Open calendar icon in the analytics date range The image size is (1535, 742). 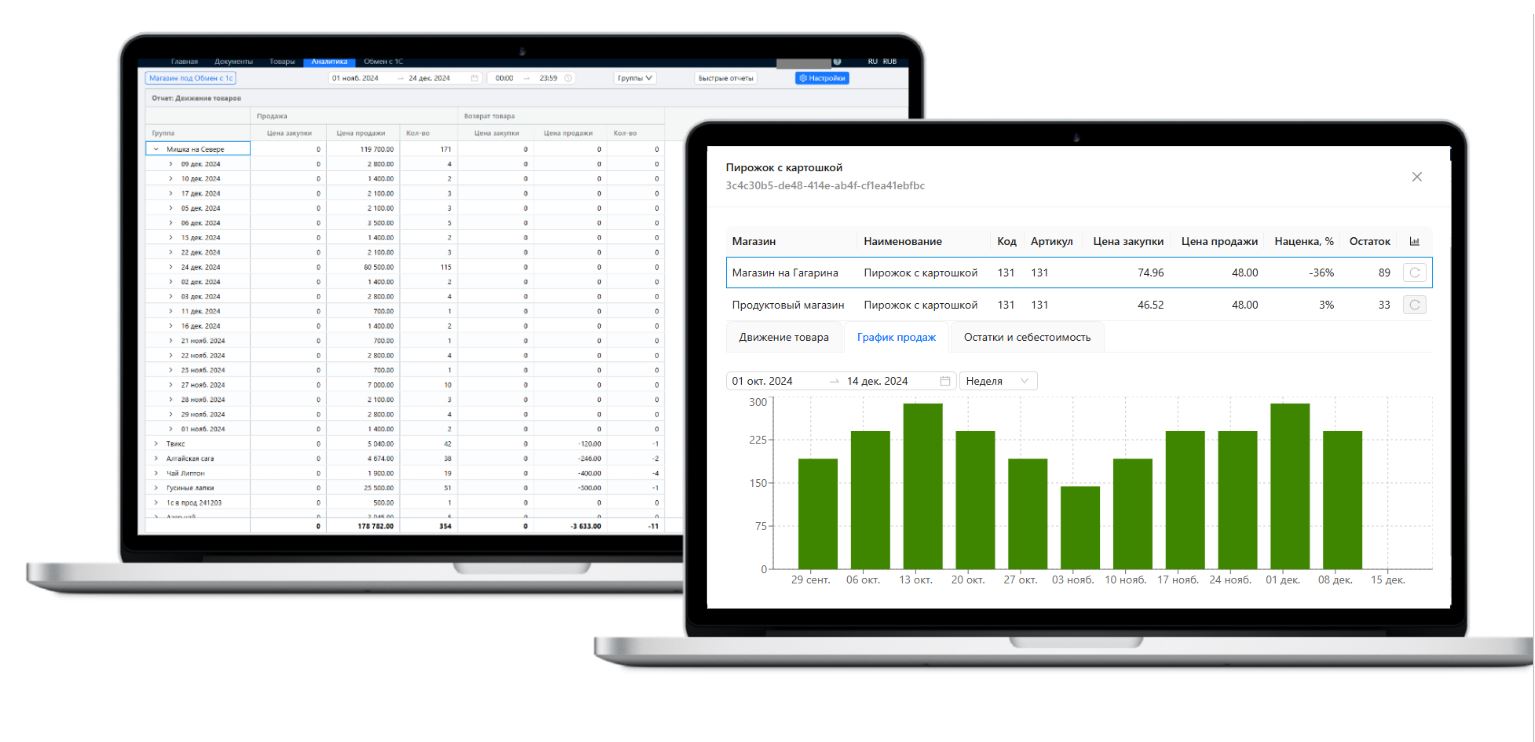(x=475, y=78)
